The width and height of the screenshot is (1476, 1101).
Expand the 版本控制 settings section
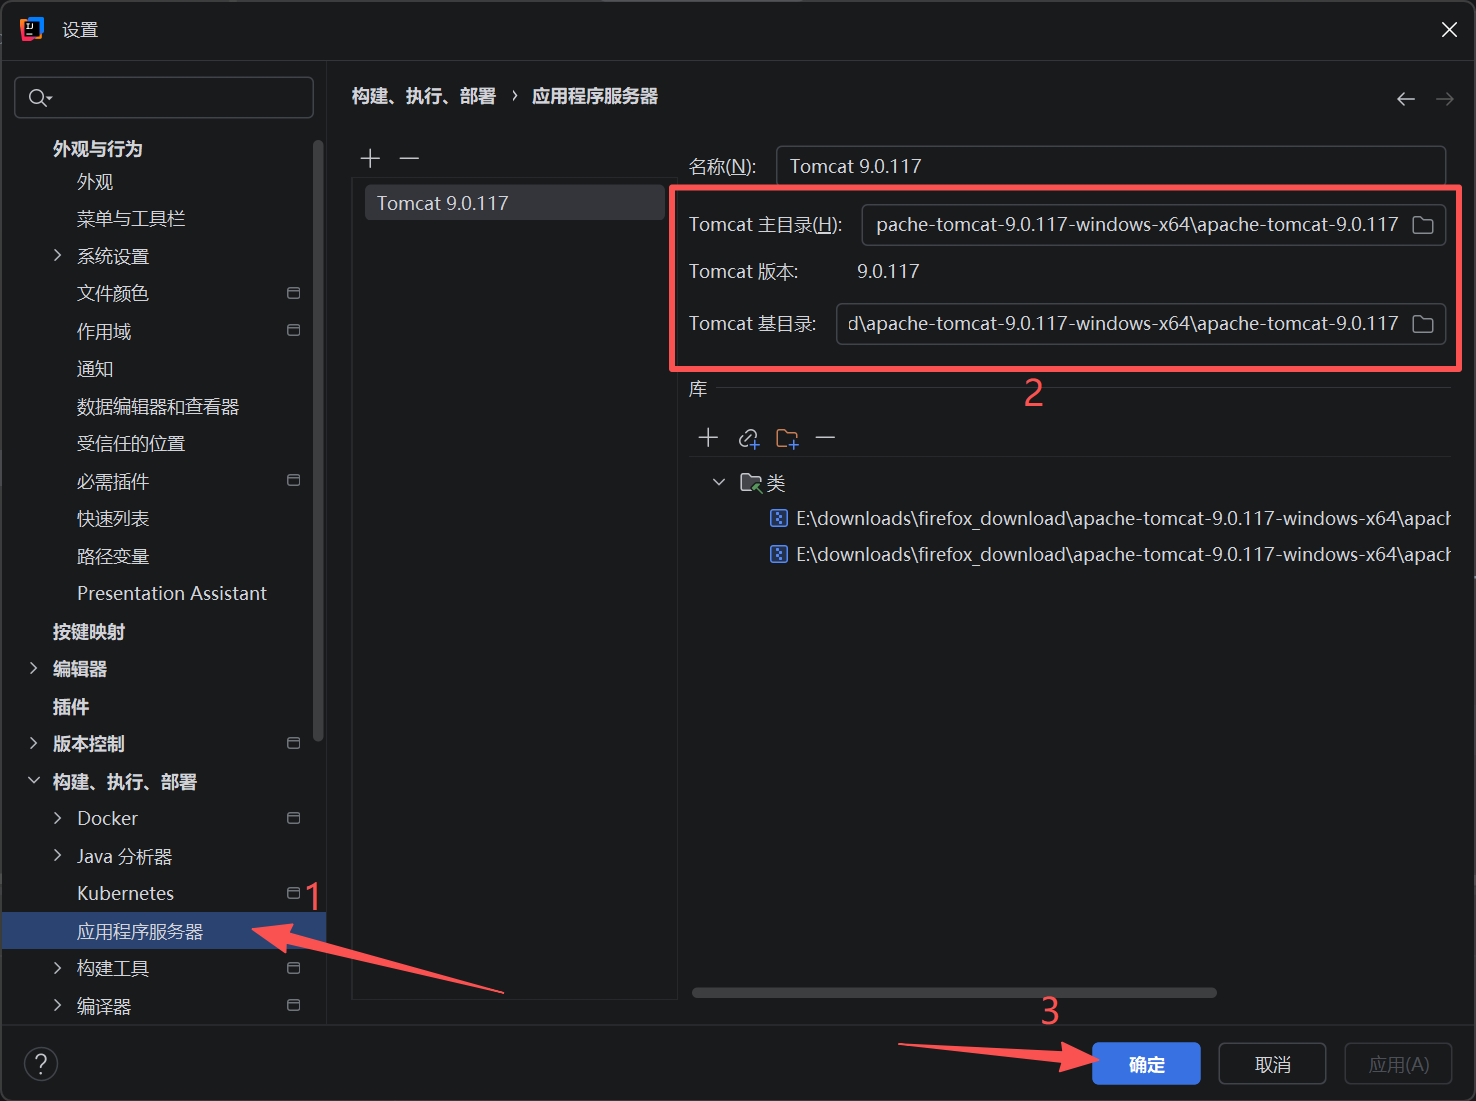pyautogui.click(x=33, y=743)
